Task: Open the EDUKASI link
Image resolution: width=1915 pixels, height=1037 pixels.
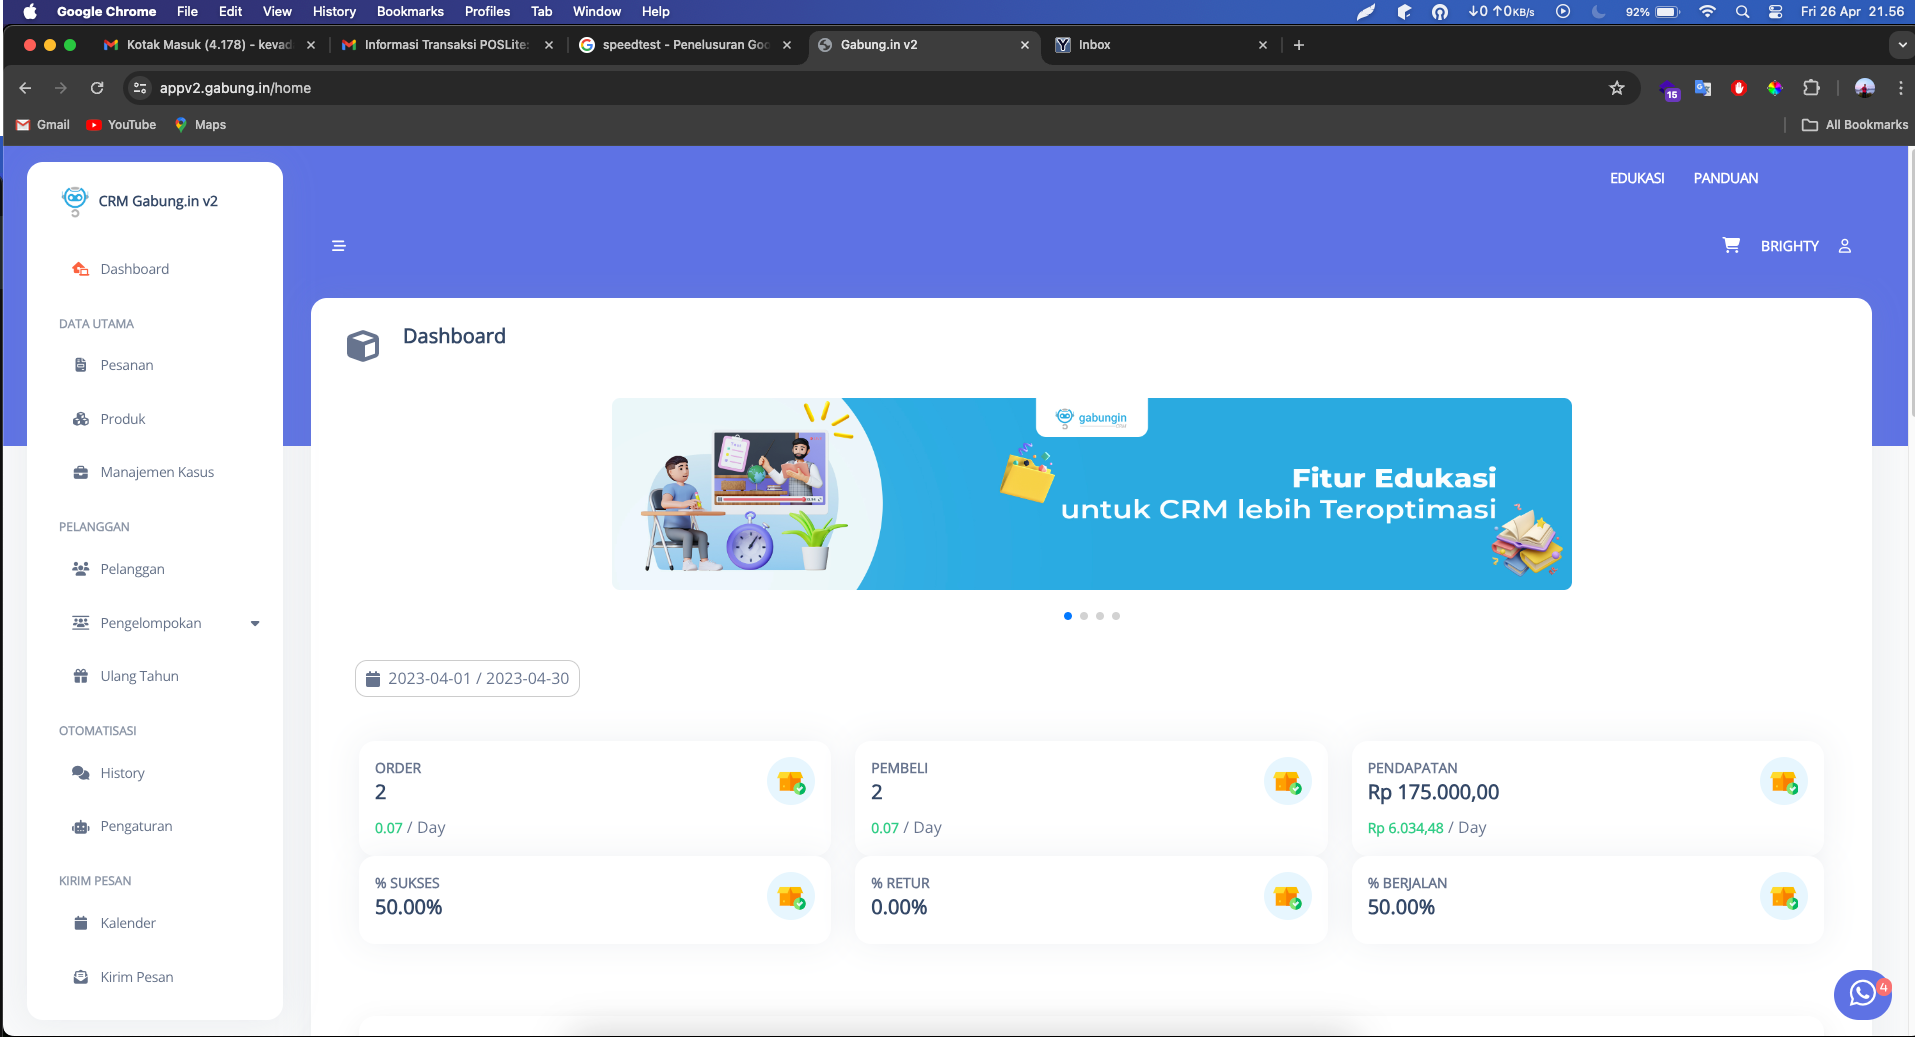Action: point(1637,178)
